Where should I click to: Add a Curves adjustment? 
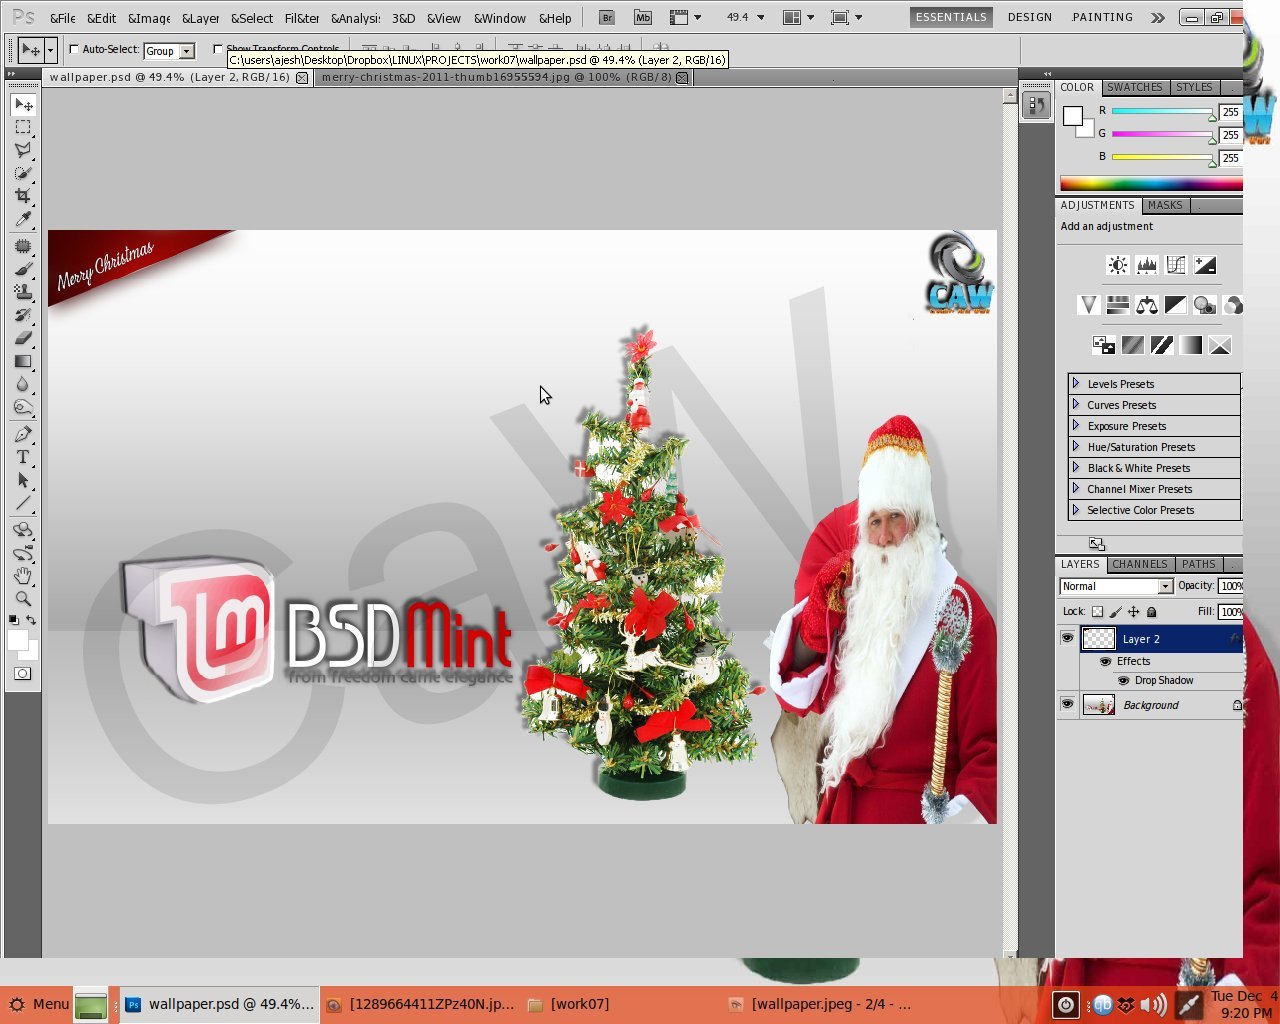pos(1176,265)
